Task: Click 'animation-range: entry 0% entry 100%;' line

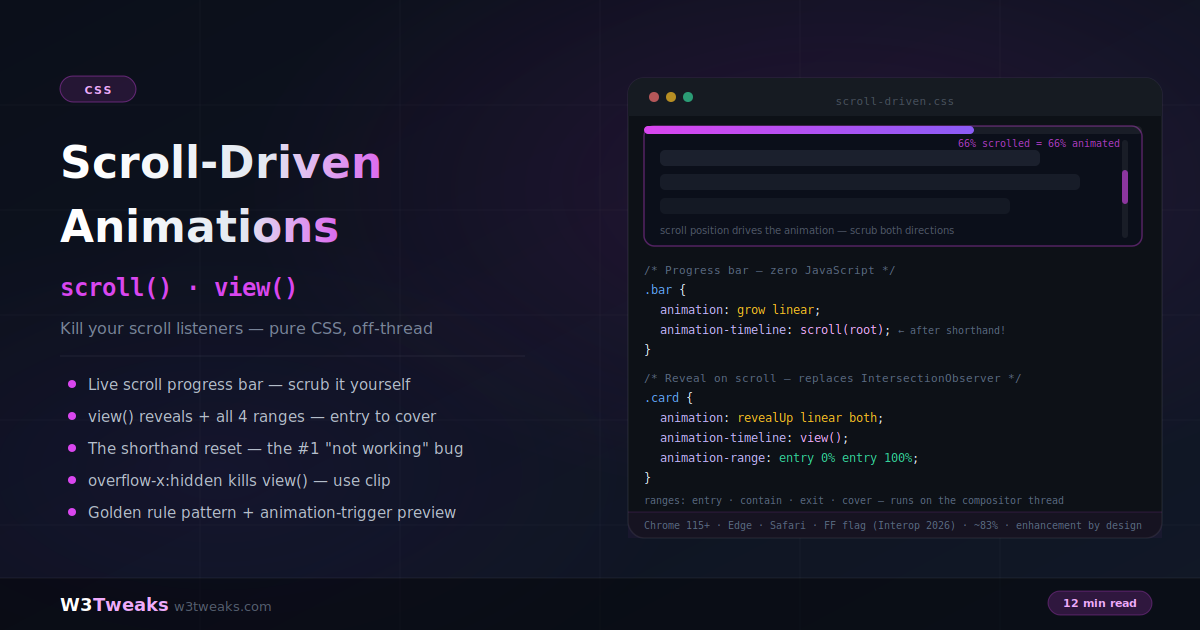Action: tap(789, 458)
